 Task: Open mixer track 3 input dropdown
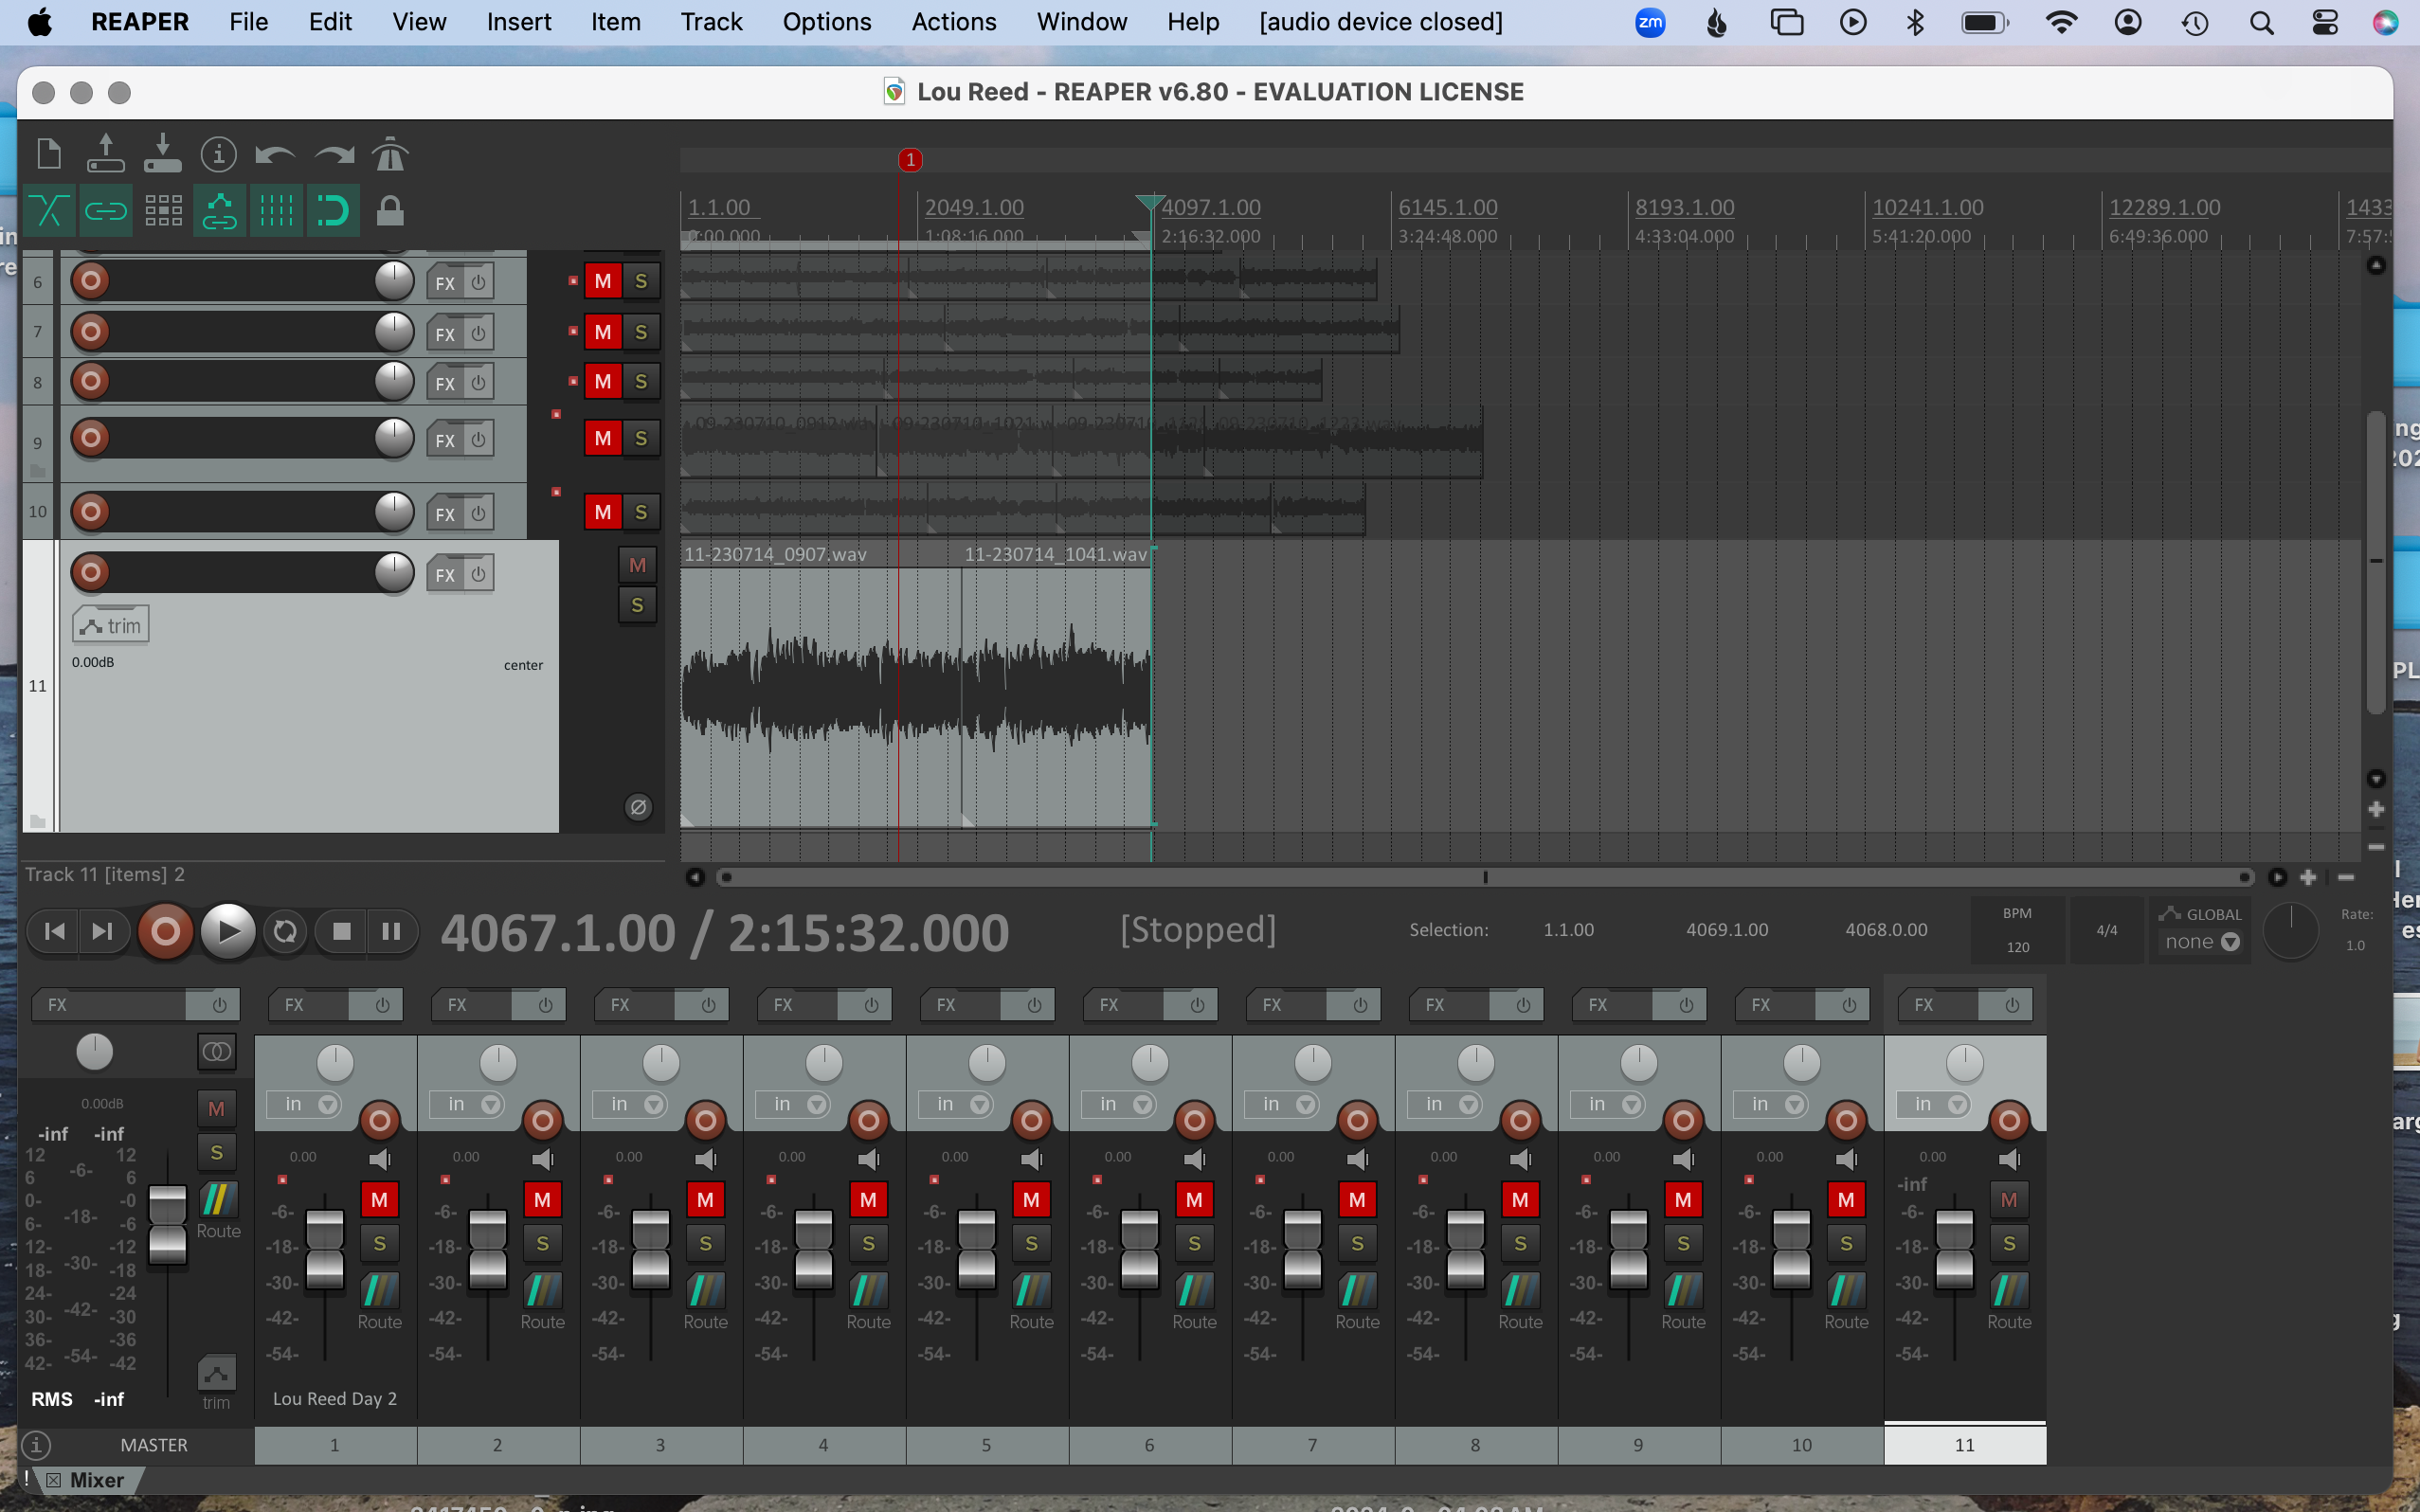tap(631, 1105)
